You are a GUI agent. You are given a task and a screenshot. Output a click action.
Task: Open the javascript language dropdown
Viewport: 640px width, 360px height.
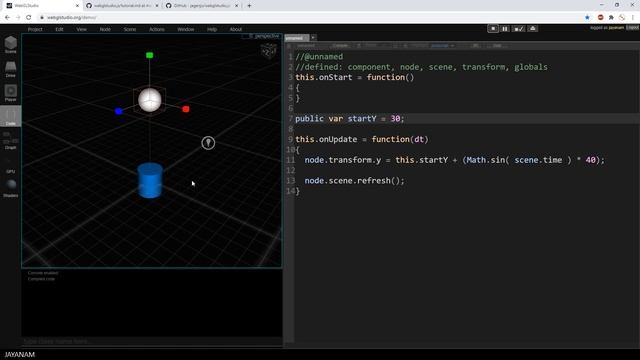pyautogui.click(x=442, y=46)
